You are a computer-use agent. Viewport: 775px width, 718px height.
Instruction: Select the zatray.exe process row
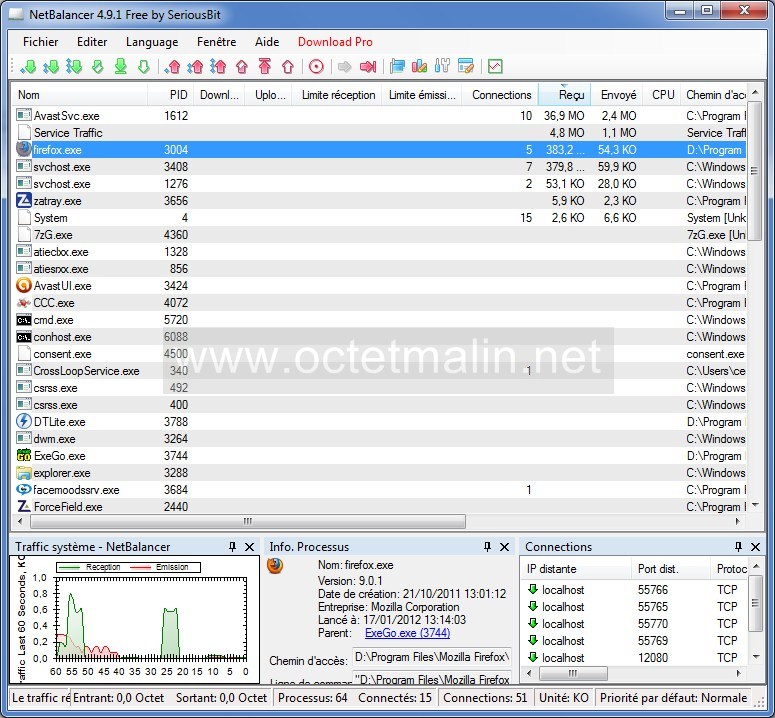379,201
